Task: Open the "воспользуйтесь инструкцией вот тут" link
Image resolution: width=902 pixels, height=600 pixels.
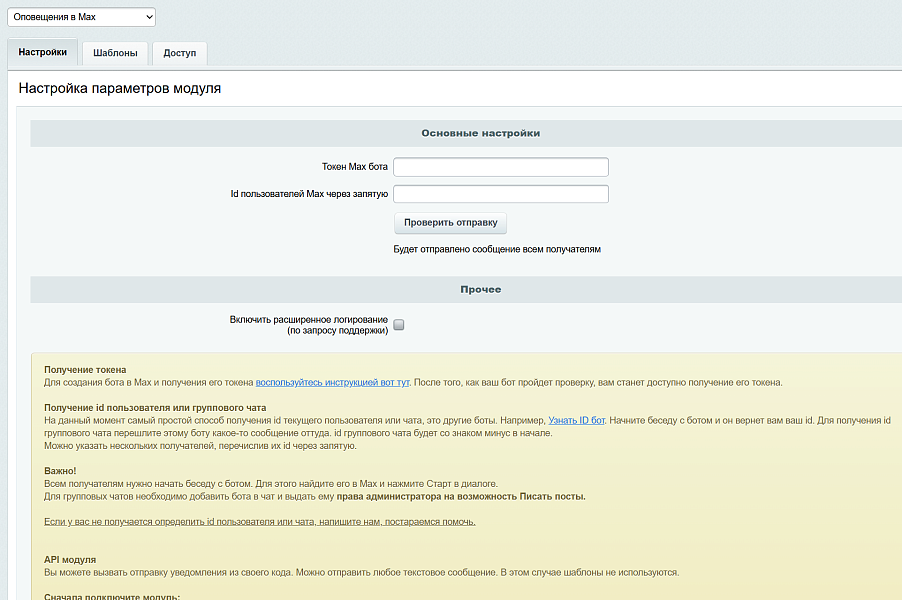Action: point(333,383)
